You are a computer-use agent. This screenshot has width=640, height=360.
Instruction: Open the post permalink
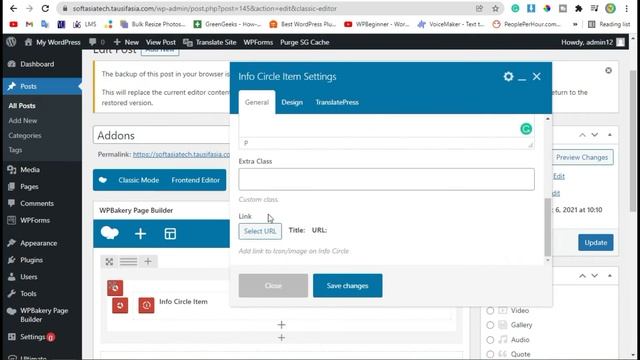click(181, 154)
